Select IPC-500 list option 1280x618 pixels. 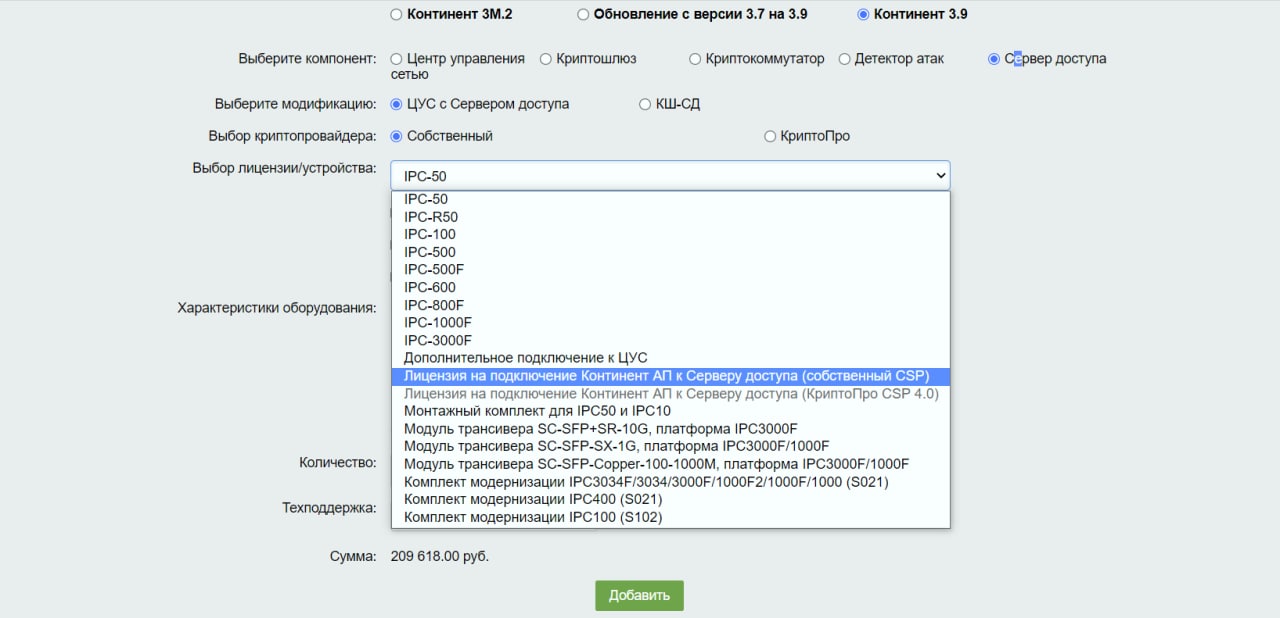point(670,252)
